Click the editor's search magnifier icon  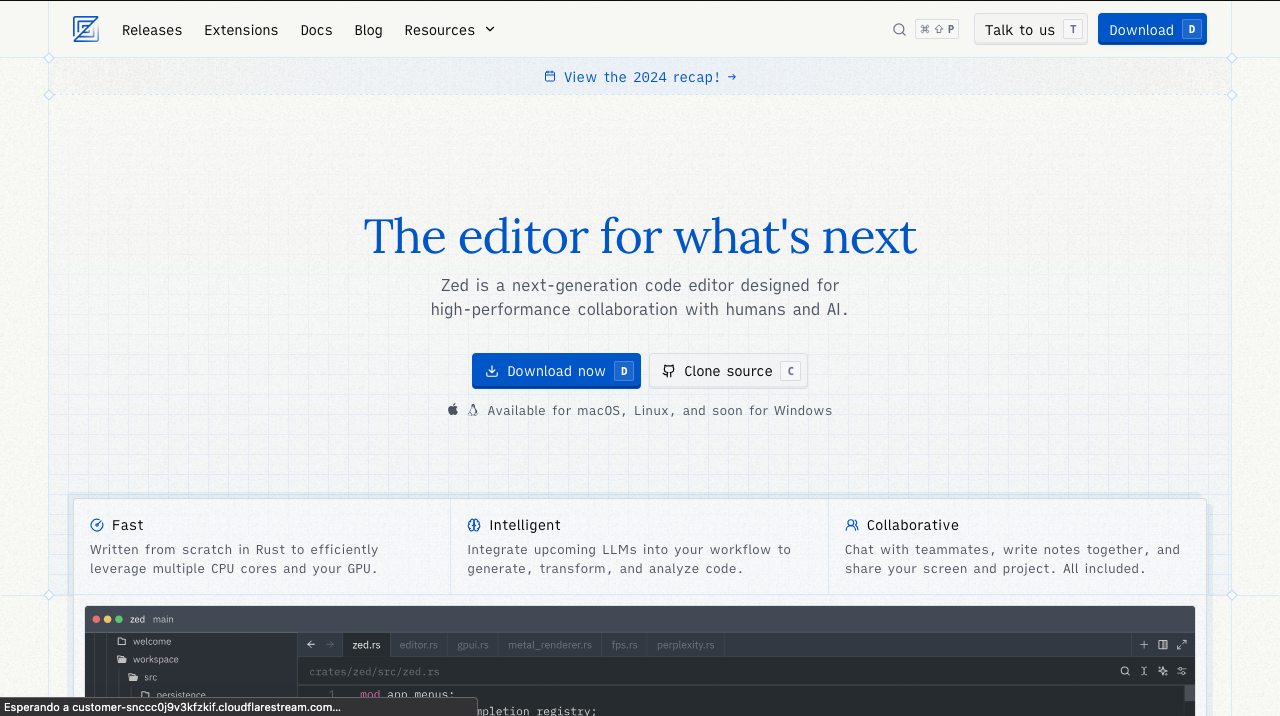pyautogui.click(x=1125, y=671)
